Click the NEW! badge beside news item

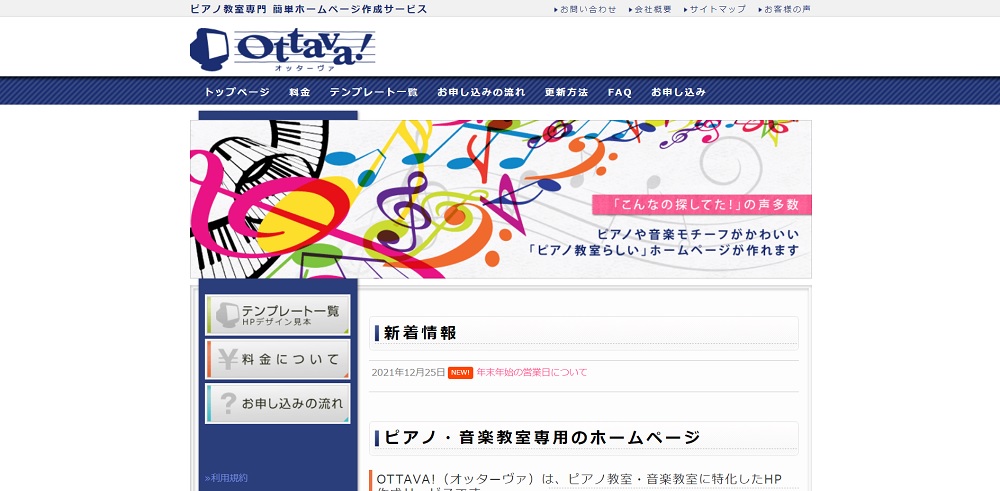click(460, 373)
